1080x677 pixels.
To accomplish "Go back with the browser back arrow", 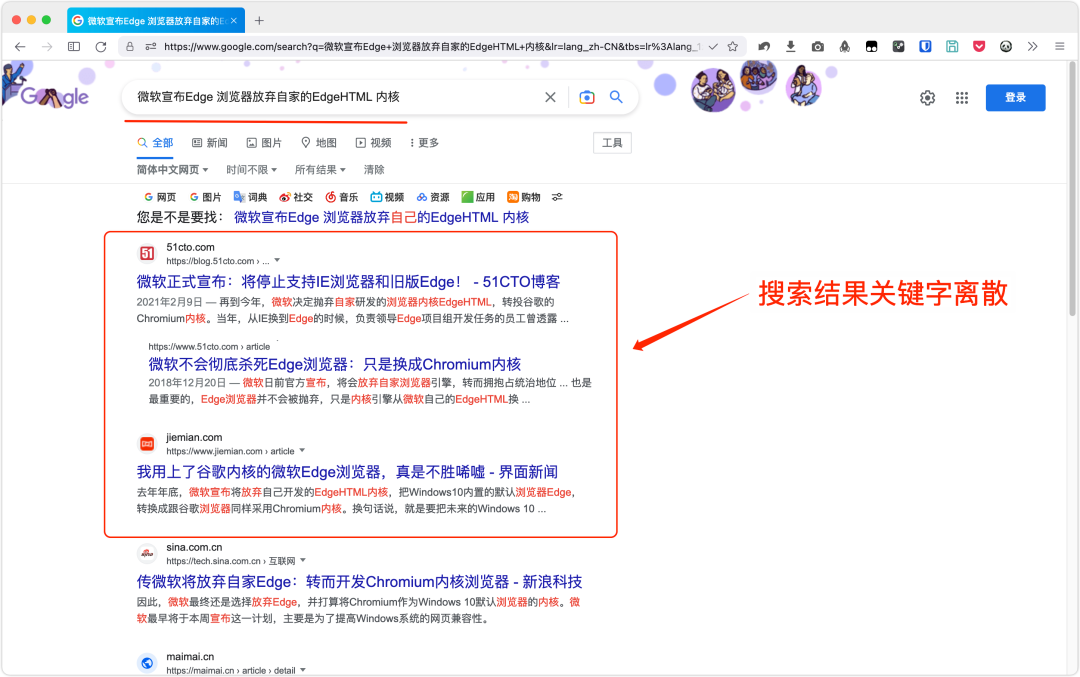I will (20, 47).
